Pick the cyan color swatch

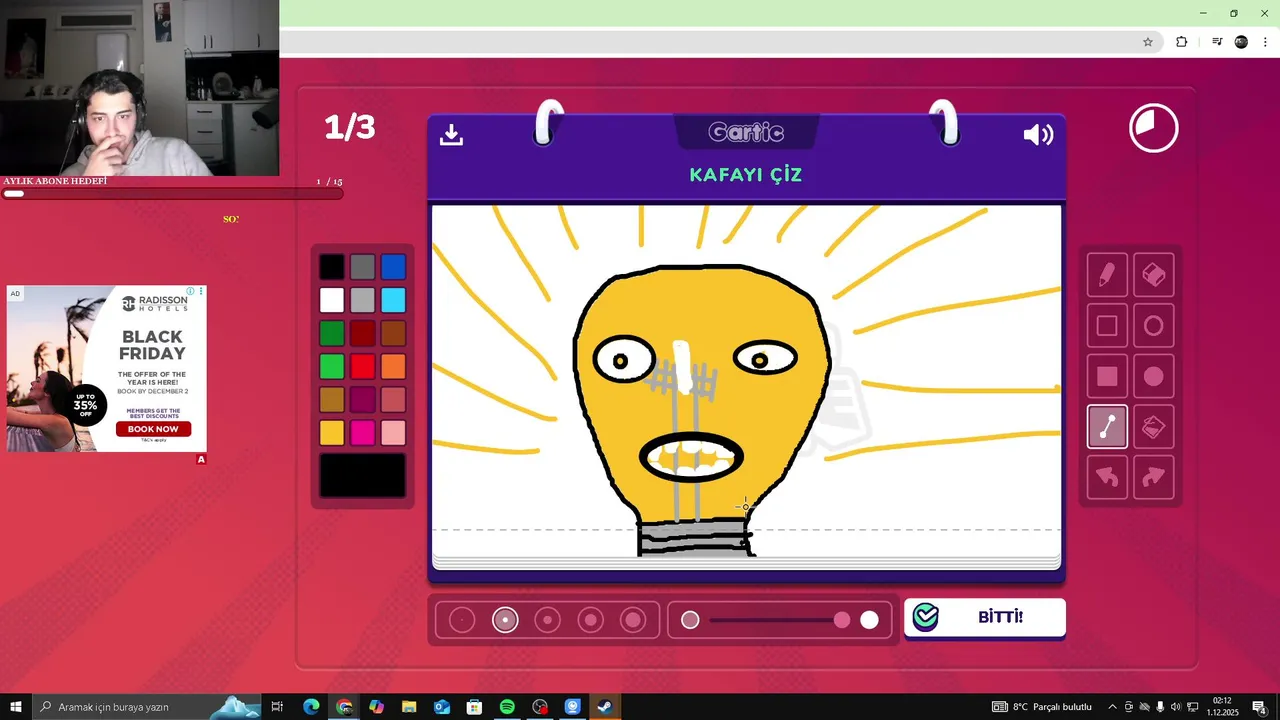[393, 300]
